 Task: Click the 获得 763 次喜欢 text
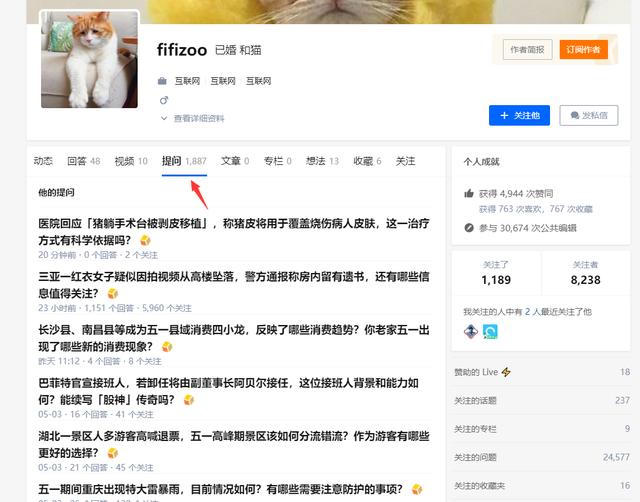click(x=511, y=209)
